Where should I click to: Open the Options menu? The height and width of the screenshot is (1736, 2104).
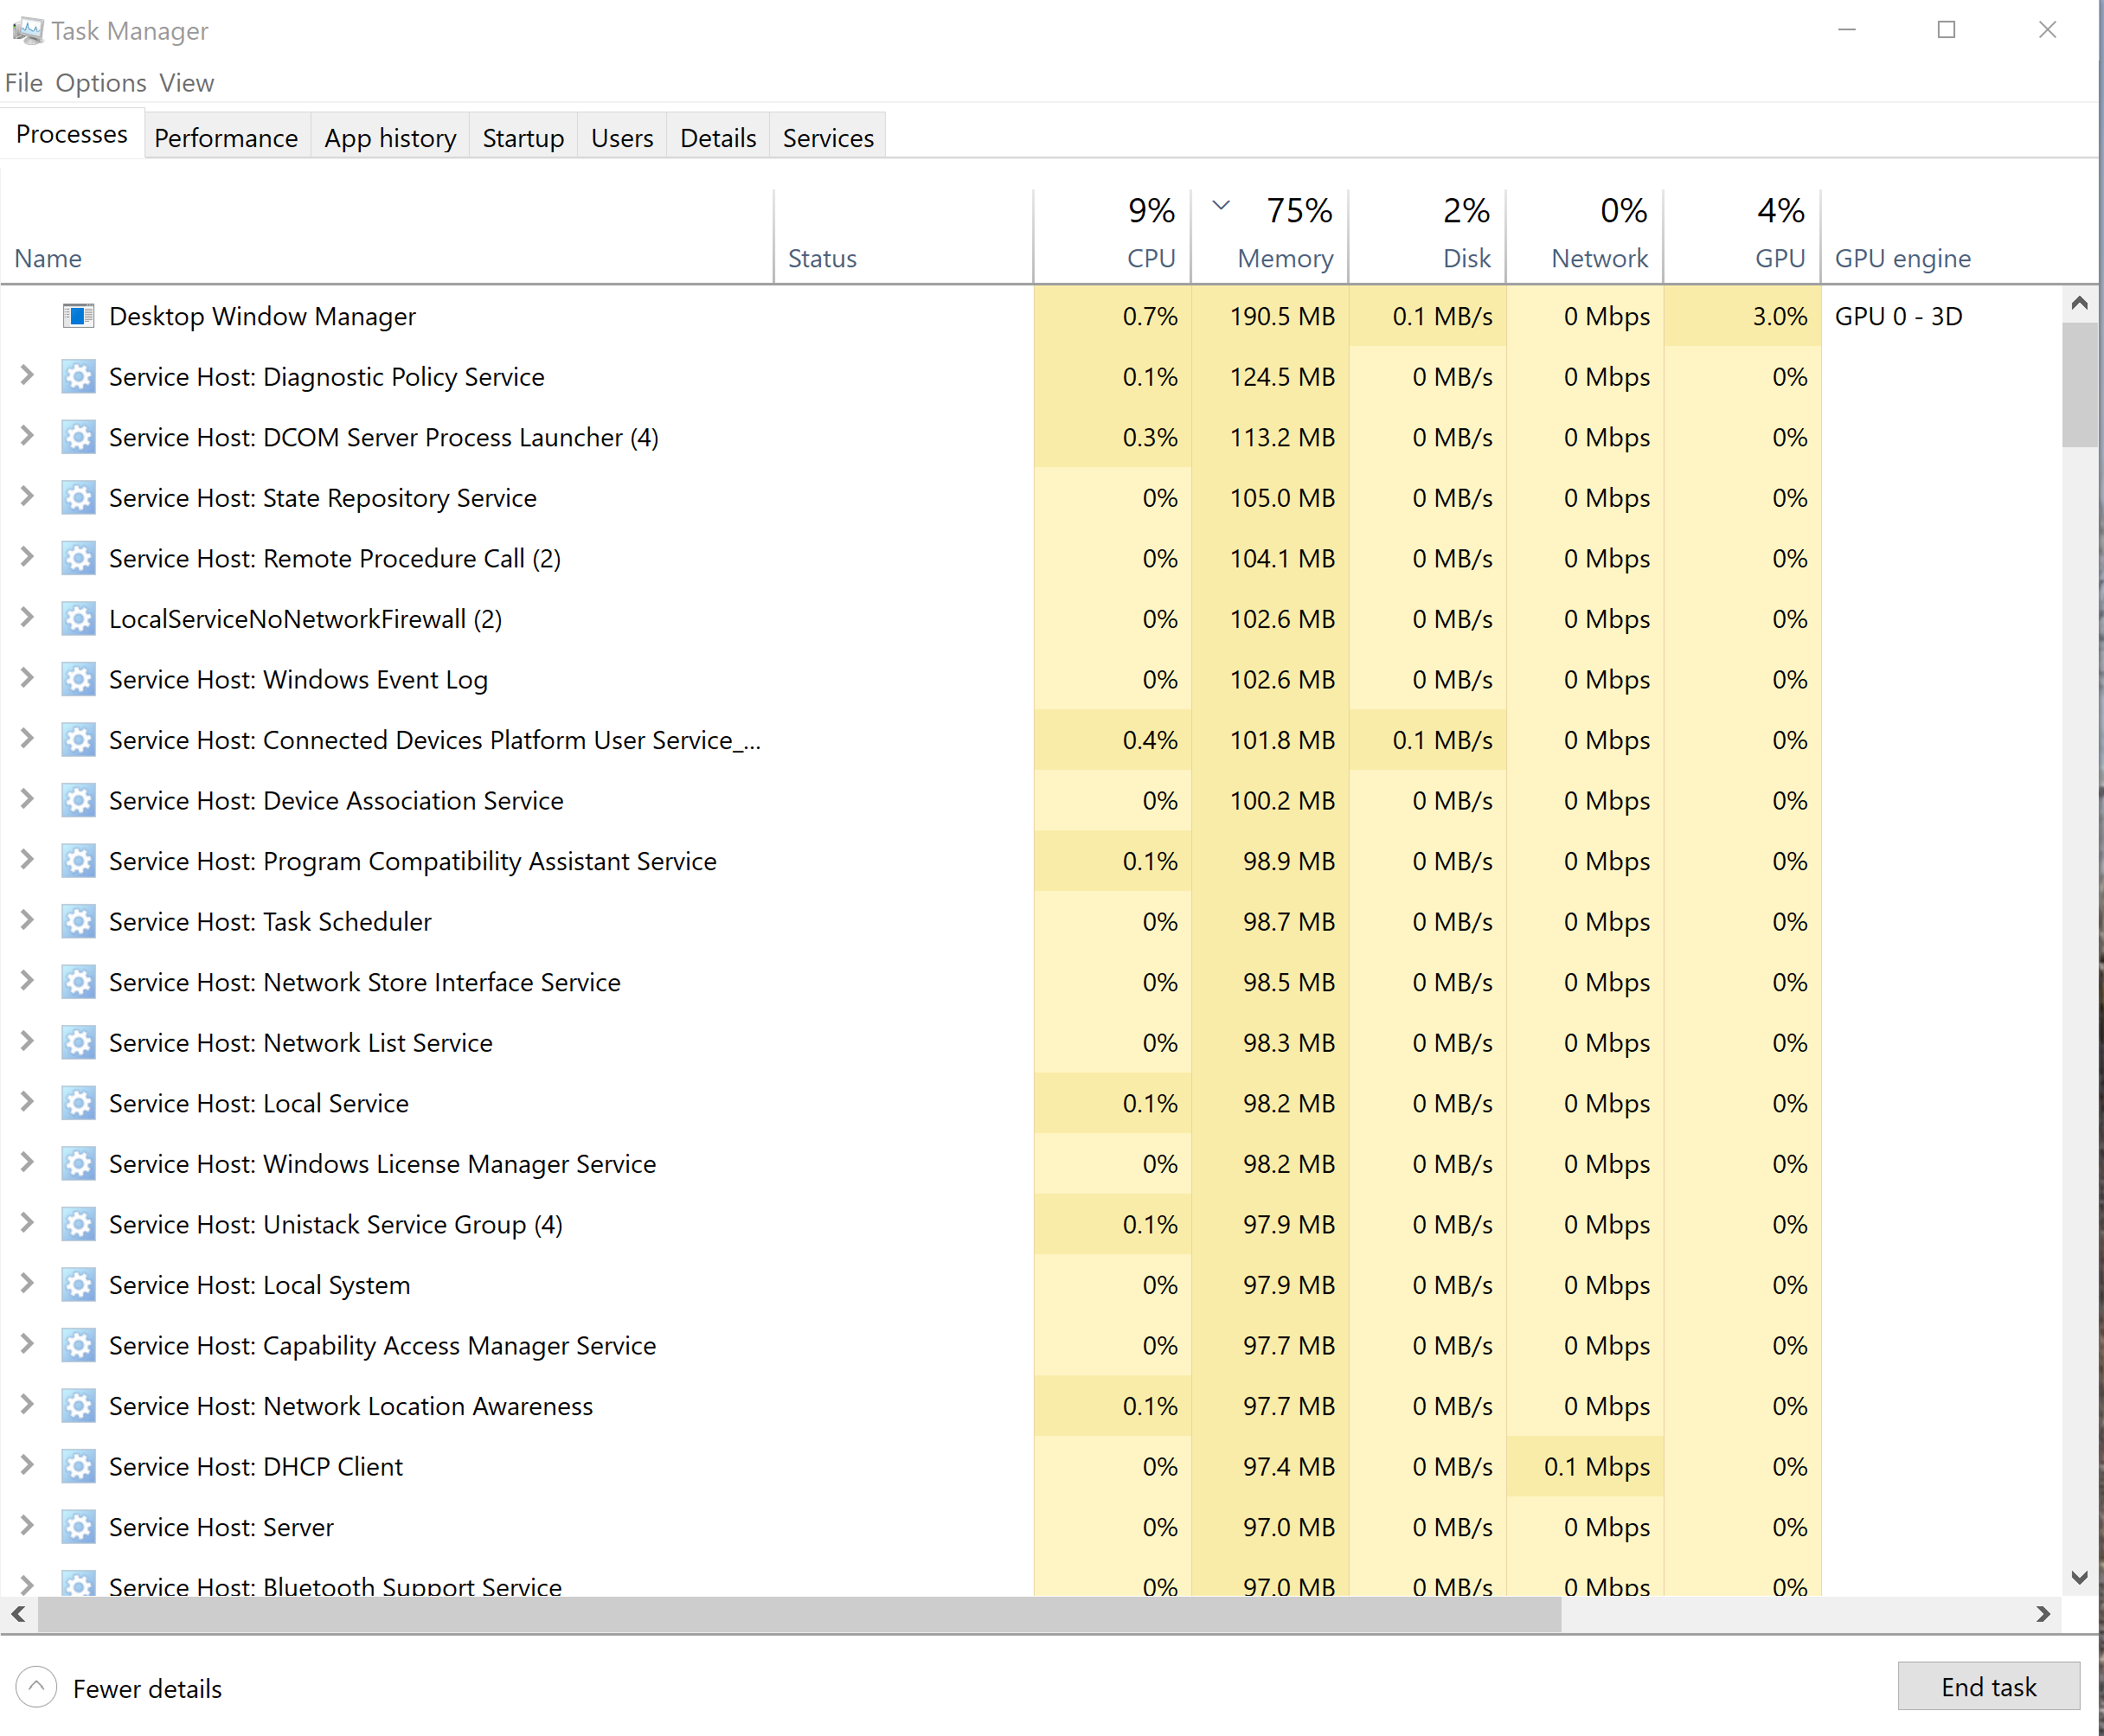point(101,83)
